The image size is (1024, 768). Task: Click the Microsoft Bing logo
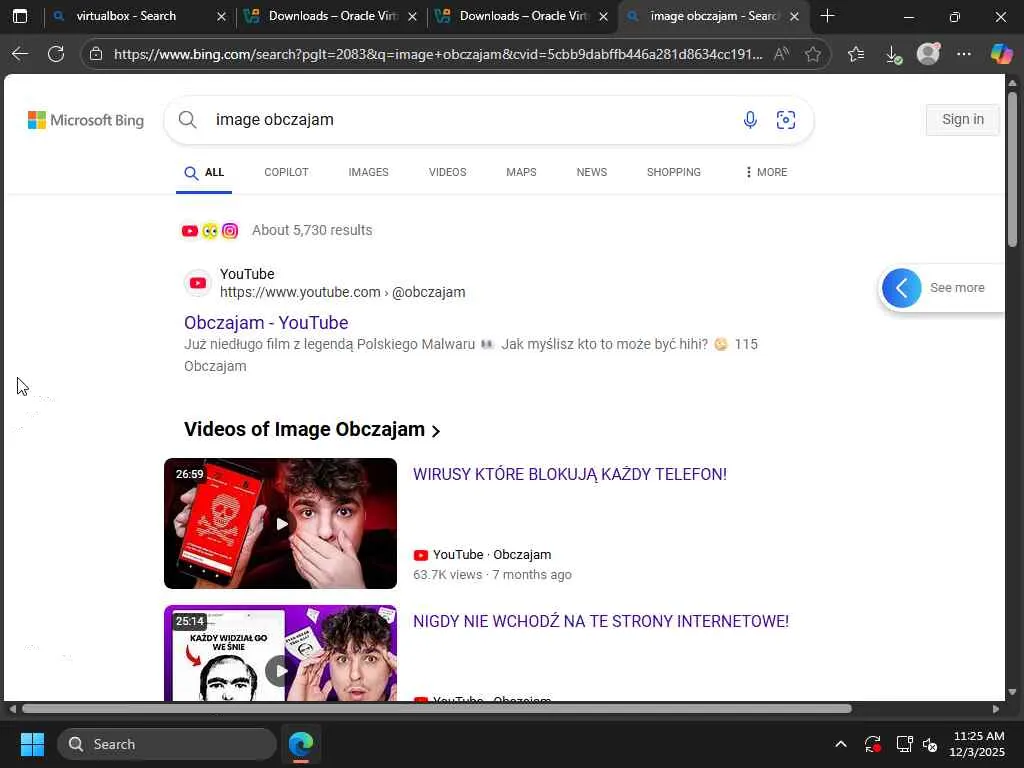click(x=86, y=120)
